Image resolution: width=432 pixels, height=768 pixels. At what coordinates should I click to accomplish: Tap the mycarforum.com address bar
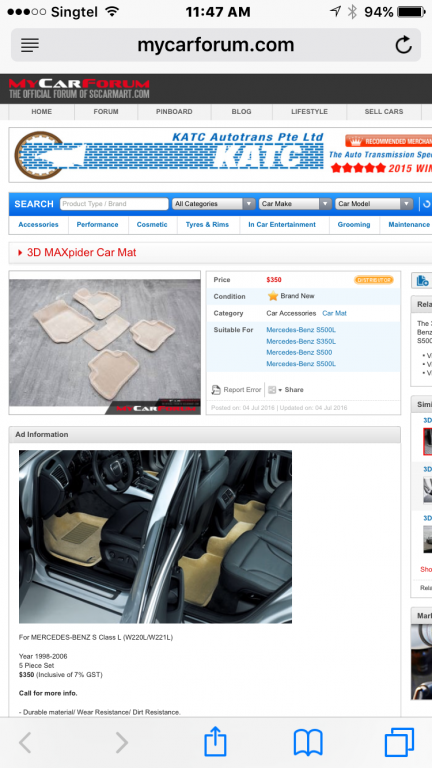pos(216,45)
